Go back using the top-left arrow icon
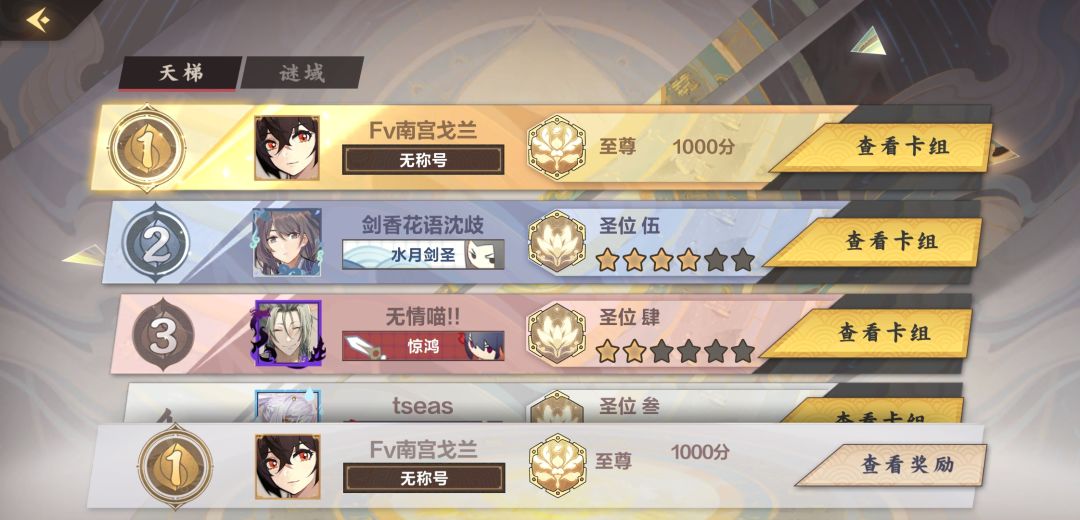 pos(37,19)
